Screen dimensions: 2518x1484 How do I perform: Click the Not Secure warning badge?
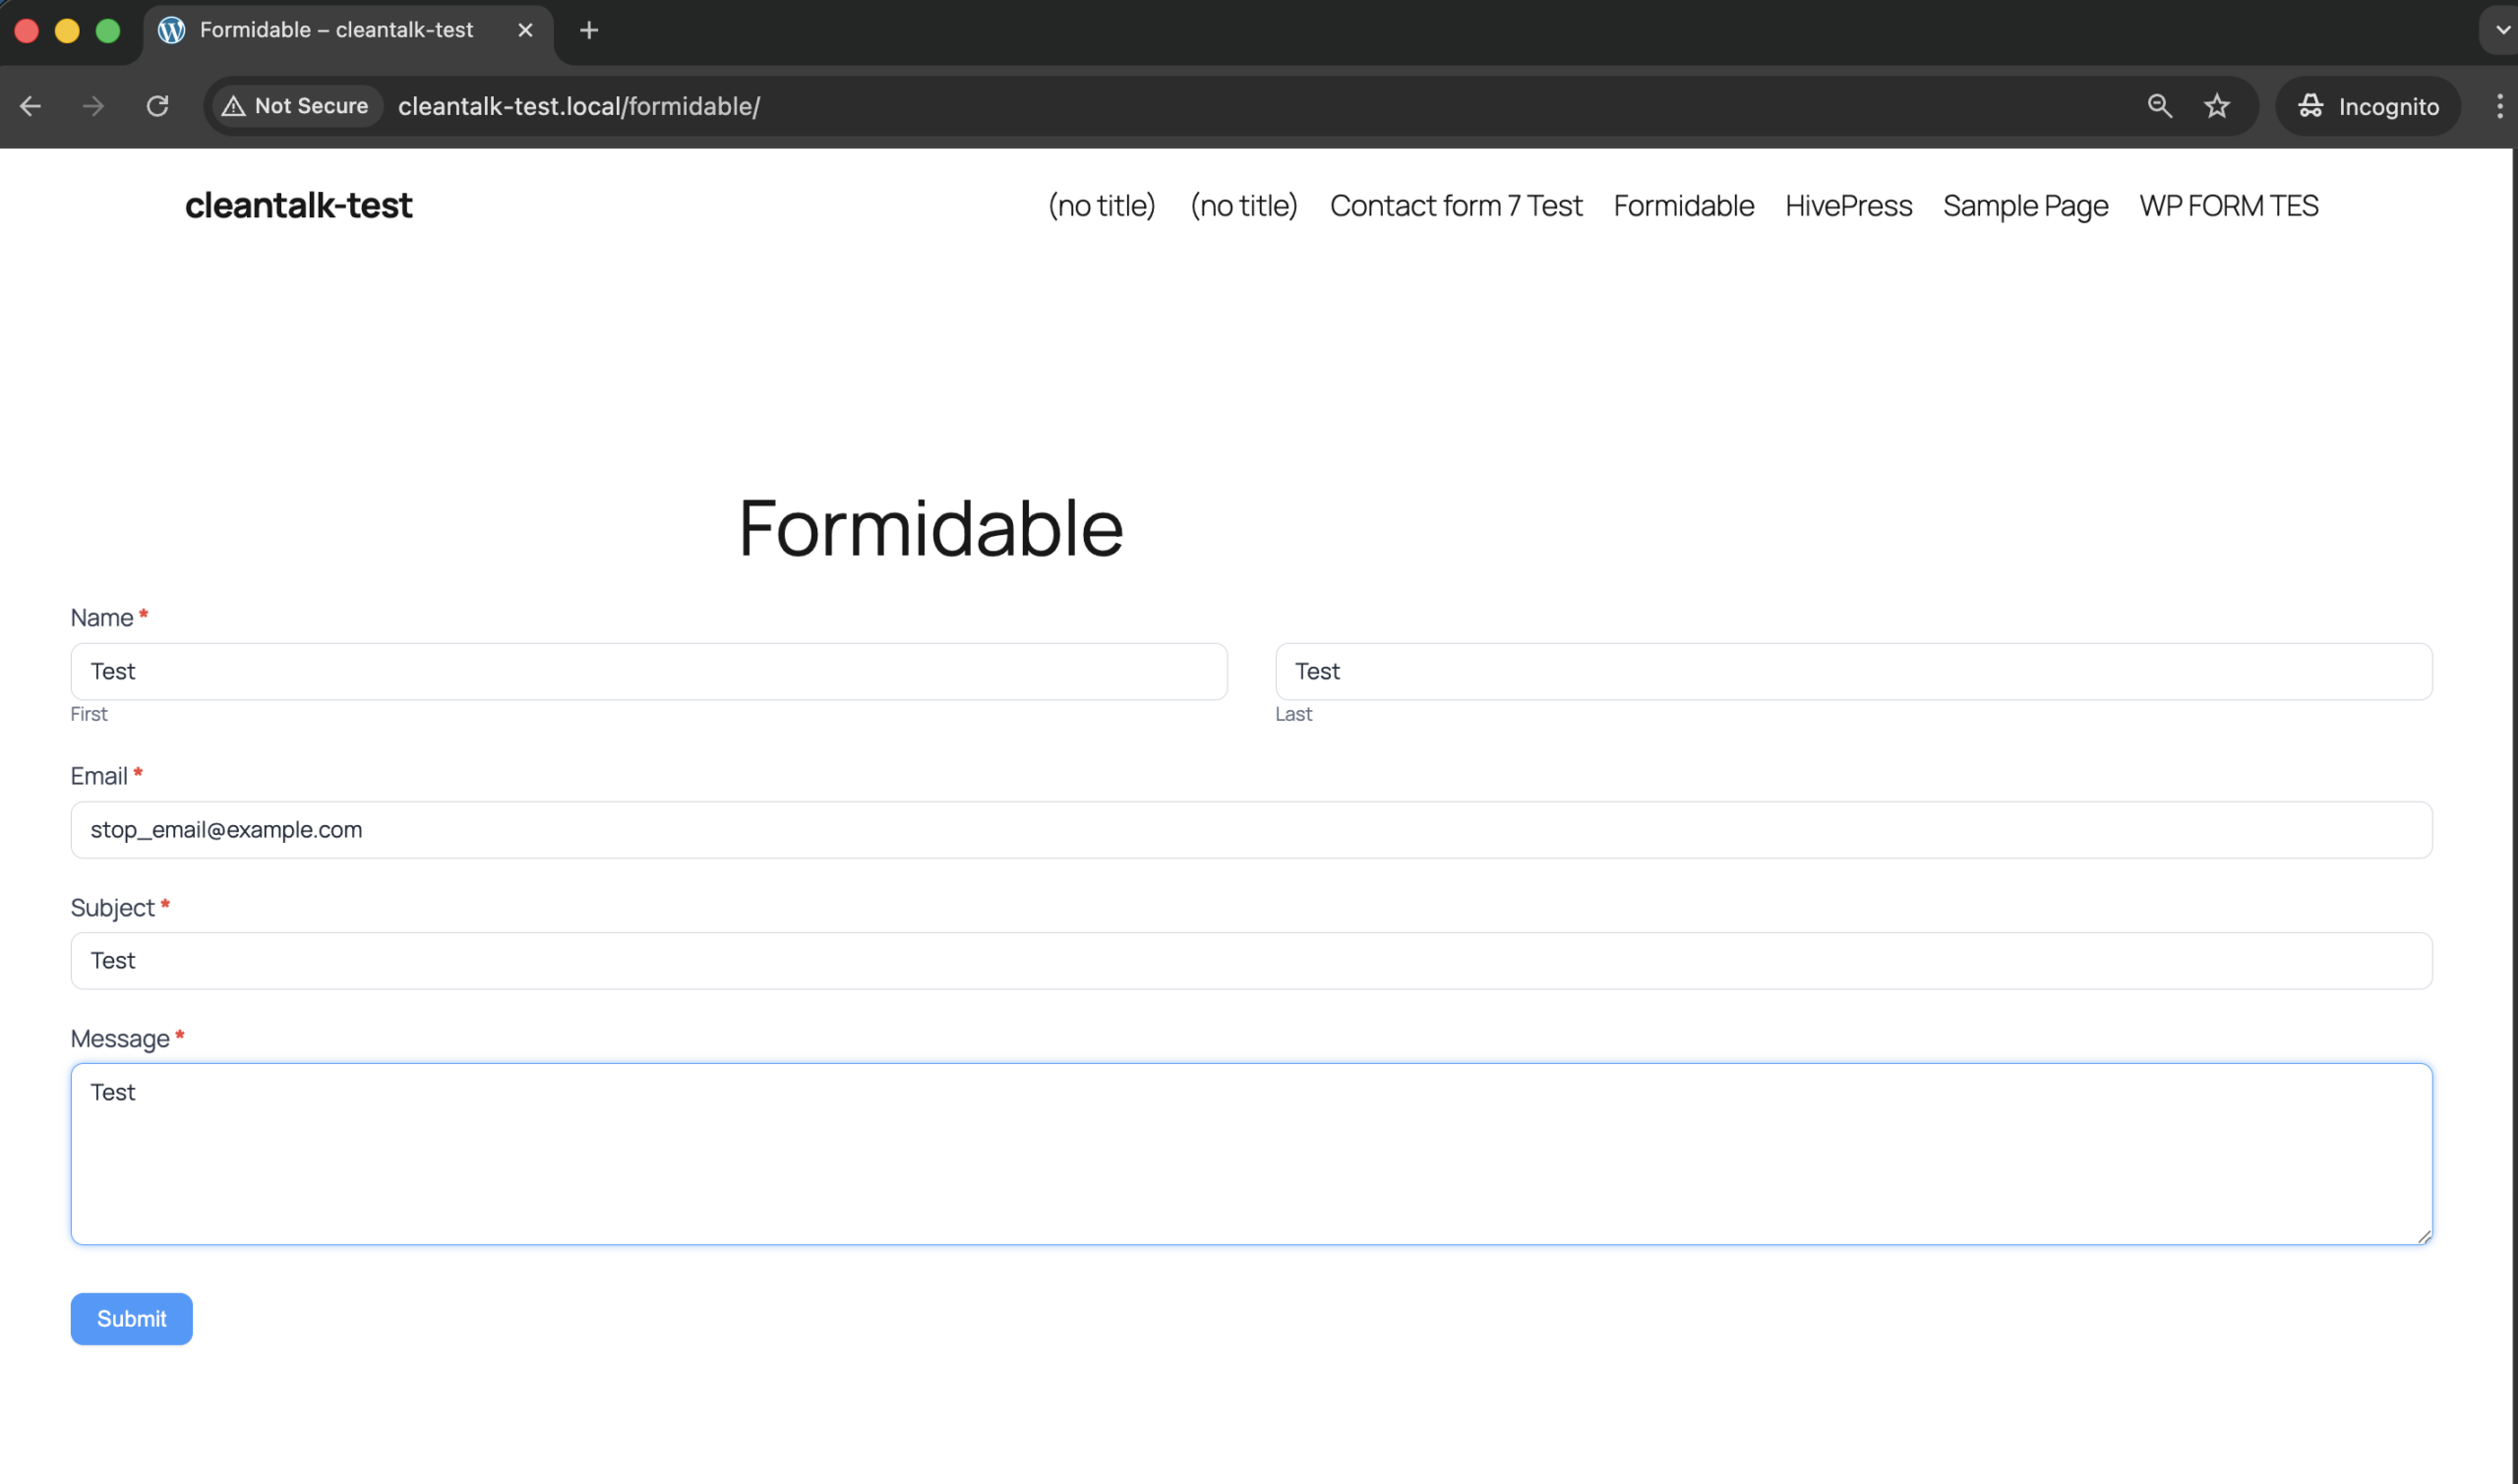296,106
